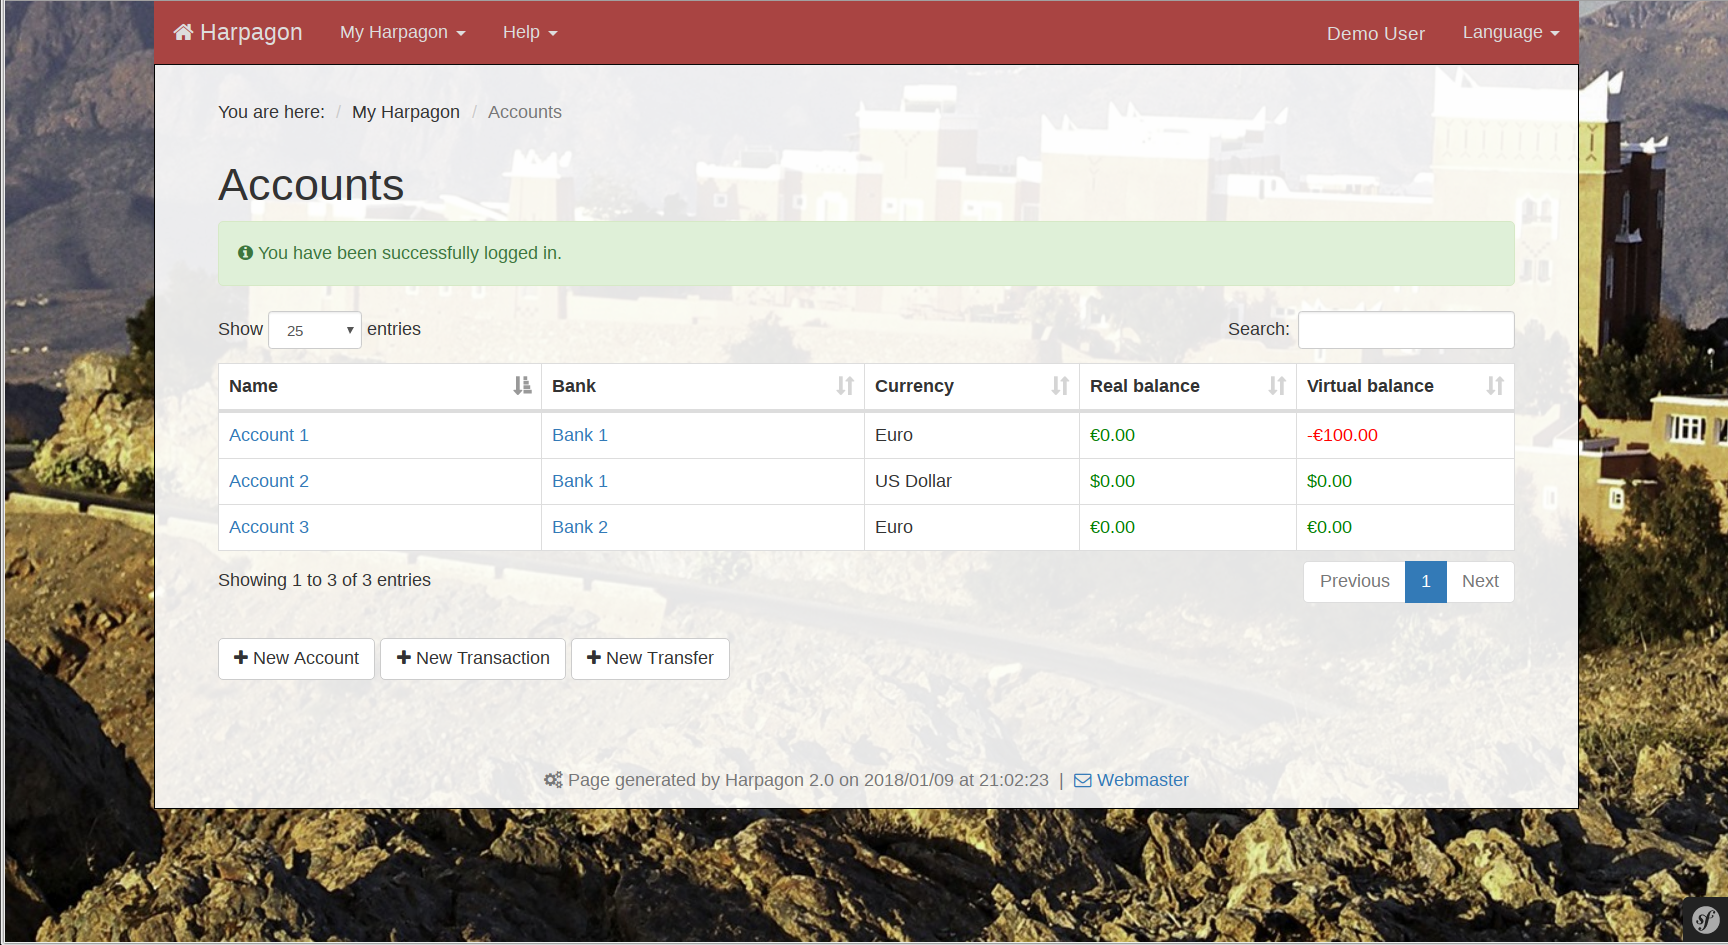The height and width of the screenshot is (945, 1728).
Task: Click the info icon in the success alert
Action: coord(245,252)
